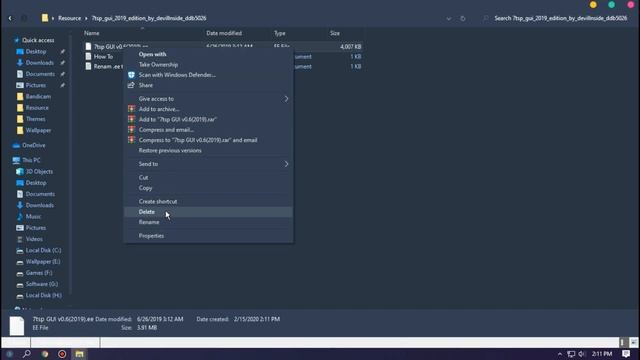Image resolution: width=640 pixels, height=360 pixels.
Task: Open the Bandicam folder
Action: pos(38,97)
